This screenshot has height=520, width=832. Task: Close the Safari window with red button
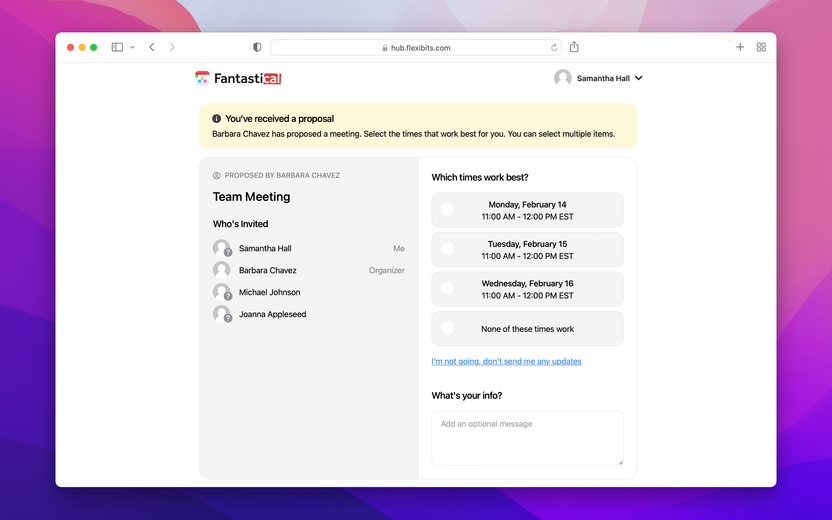[70, 47]
